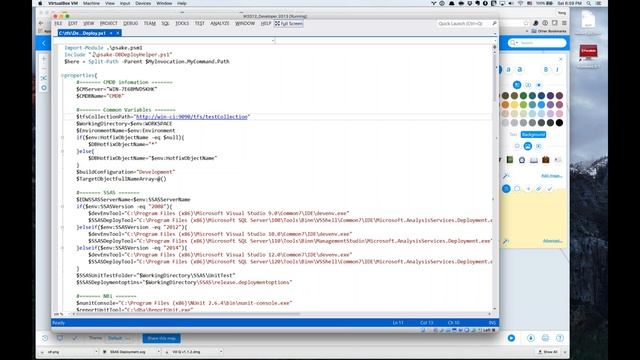The width and height of the screenshot is (640, 360).
Task: Click the small plus icon above note area
Action: (x=528, y=189)
